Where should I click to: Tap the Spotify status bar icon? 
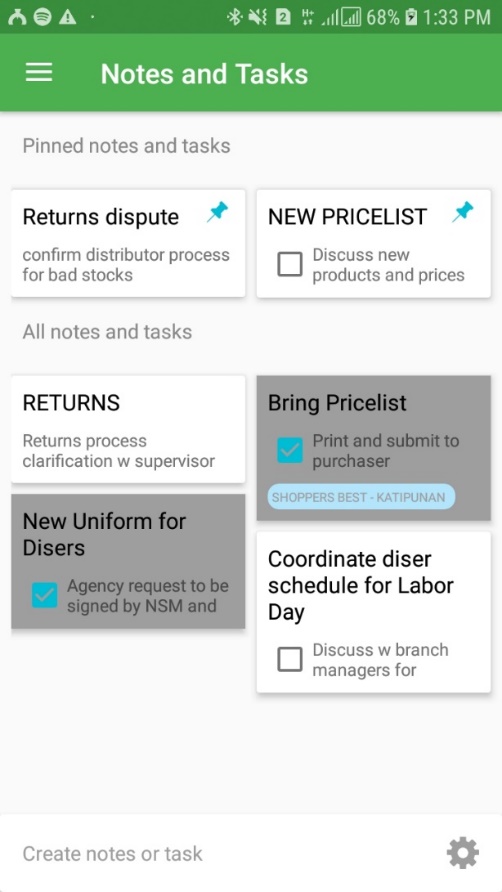42,17
